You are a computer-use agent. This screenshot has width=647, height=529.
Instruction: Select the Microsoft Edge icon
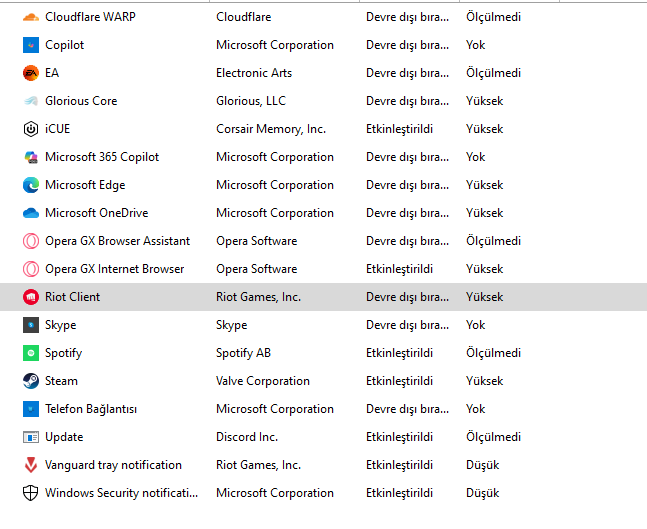click(30, 185)
